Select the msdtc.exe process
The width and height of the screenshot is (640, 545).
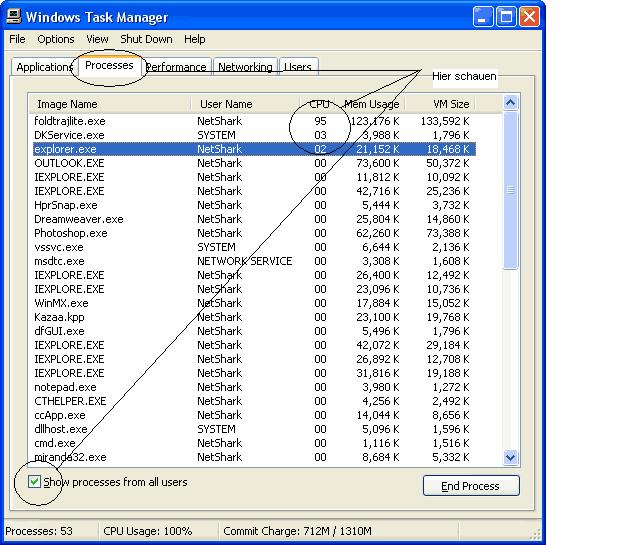pos(254,261)
